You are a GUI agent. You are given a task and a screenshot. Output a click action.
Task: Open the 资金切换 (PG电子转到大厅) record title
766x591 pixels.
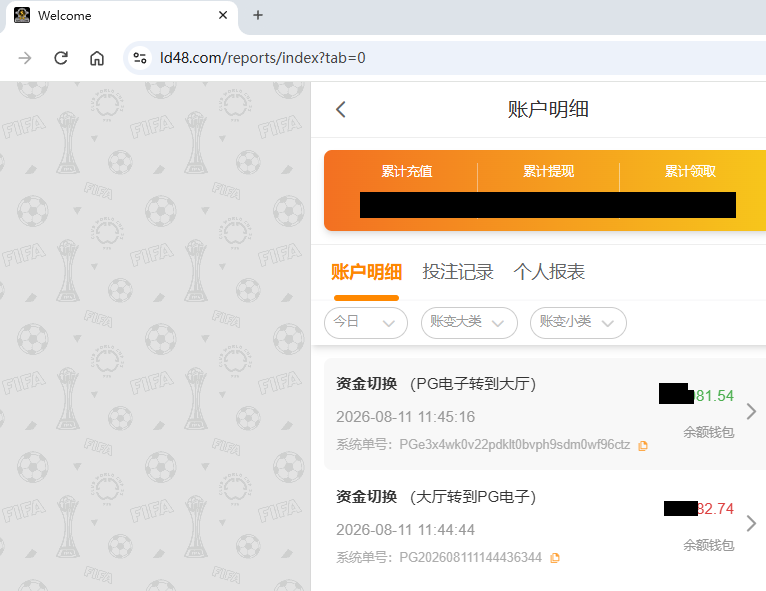tap(436, 384)
